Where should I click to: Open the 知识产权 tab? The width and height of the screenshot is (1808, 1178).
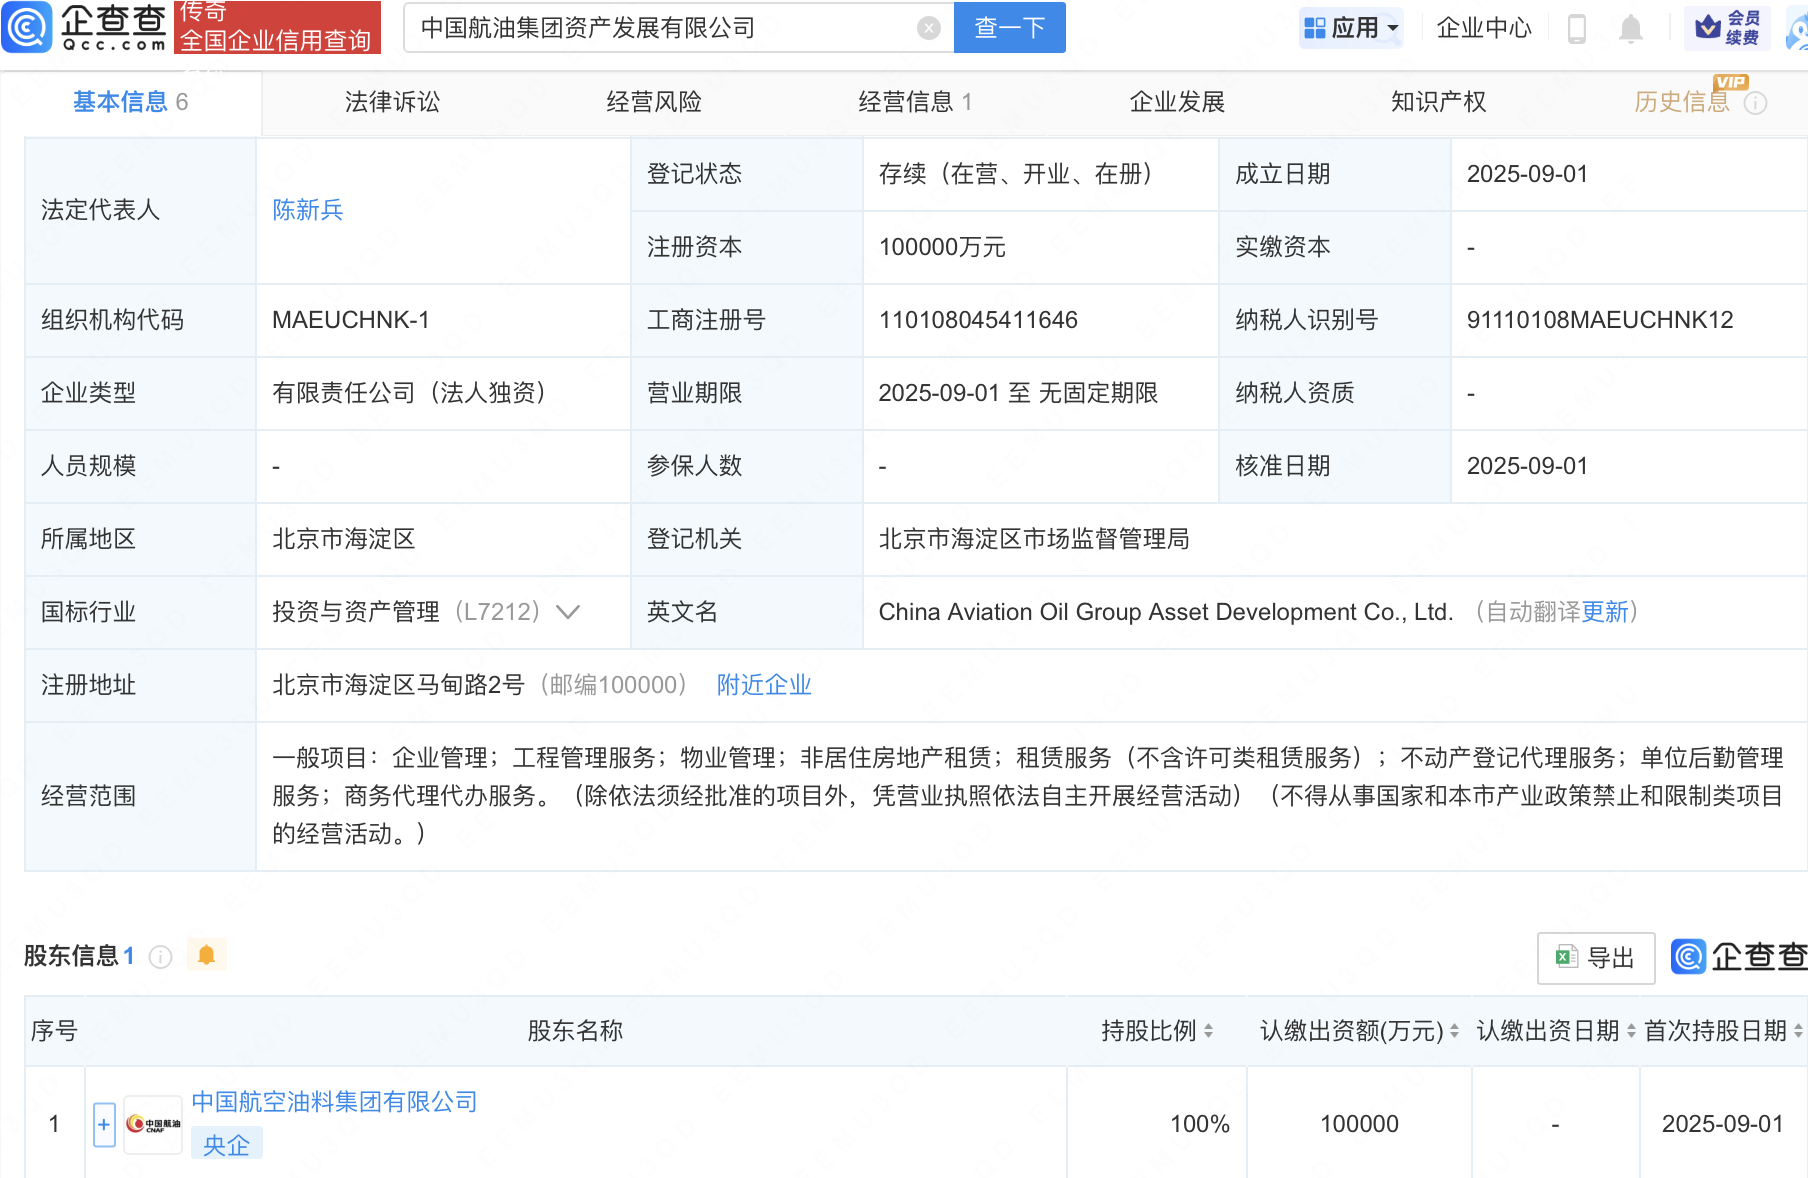click(1438, 102)
